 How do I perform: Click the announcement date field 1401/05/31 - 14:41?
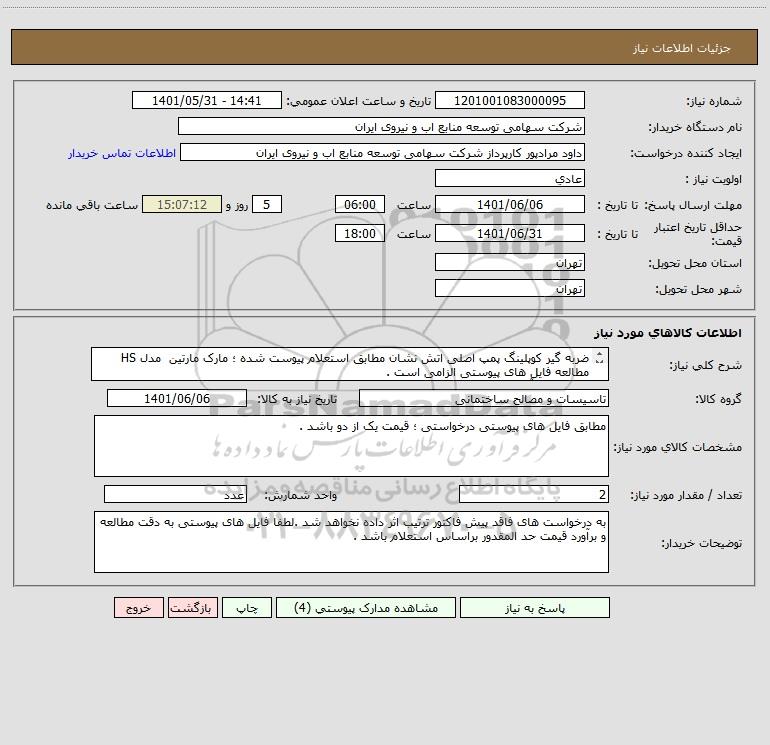[x=207, y=100]
